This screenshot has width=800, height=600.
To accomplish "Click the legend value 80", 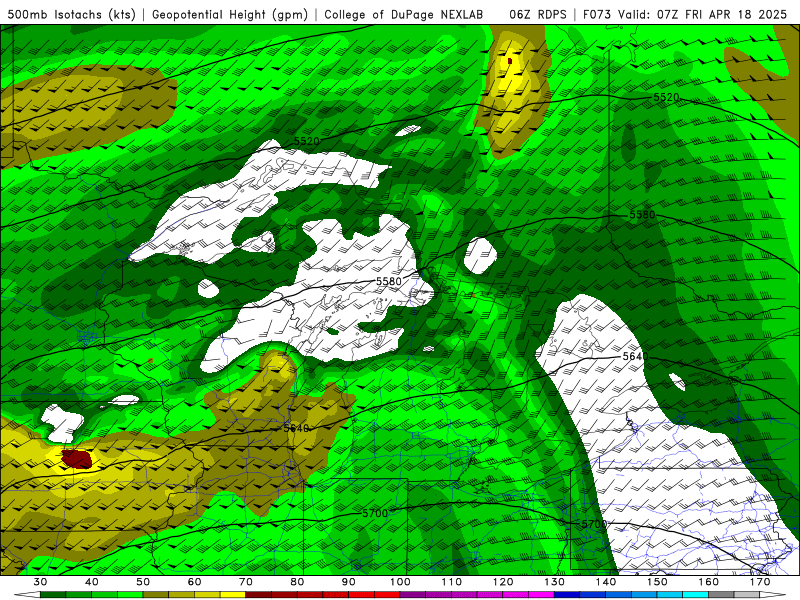I will coord(297,582).
